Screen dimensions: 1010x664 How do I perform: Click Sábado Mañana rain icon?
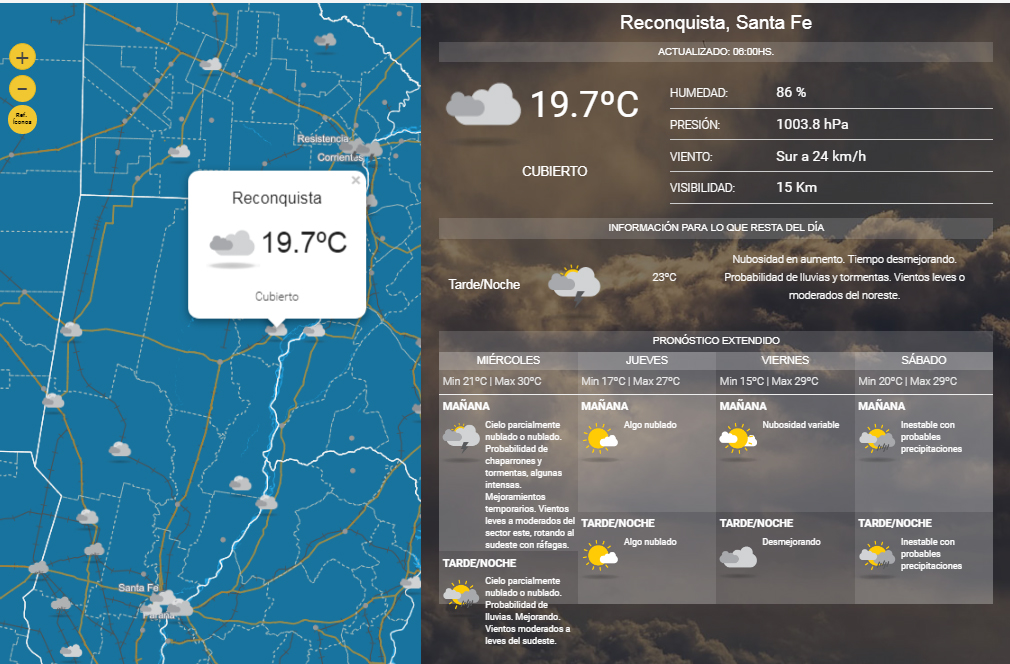click(x=876, y=438)
